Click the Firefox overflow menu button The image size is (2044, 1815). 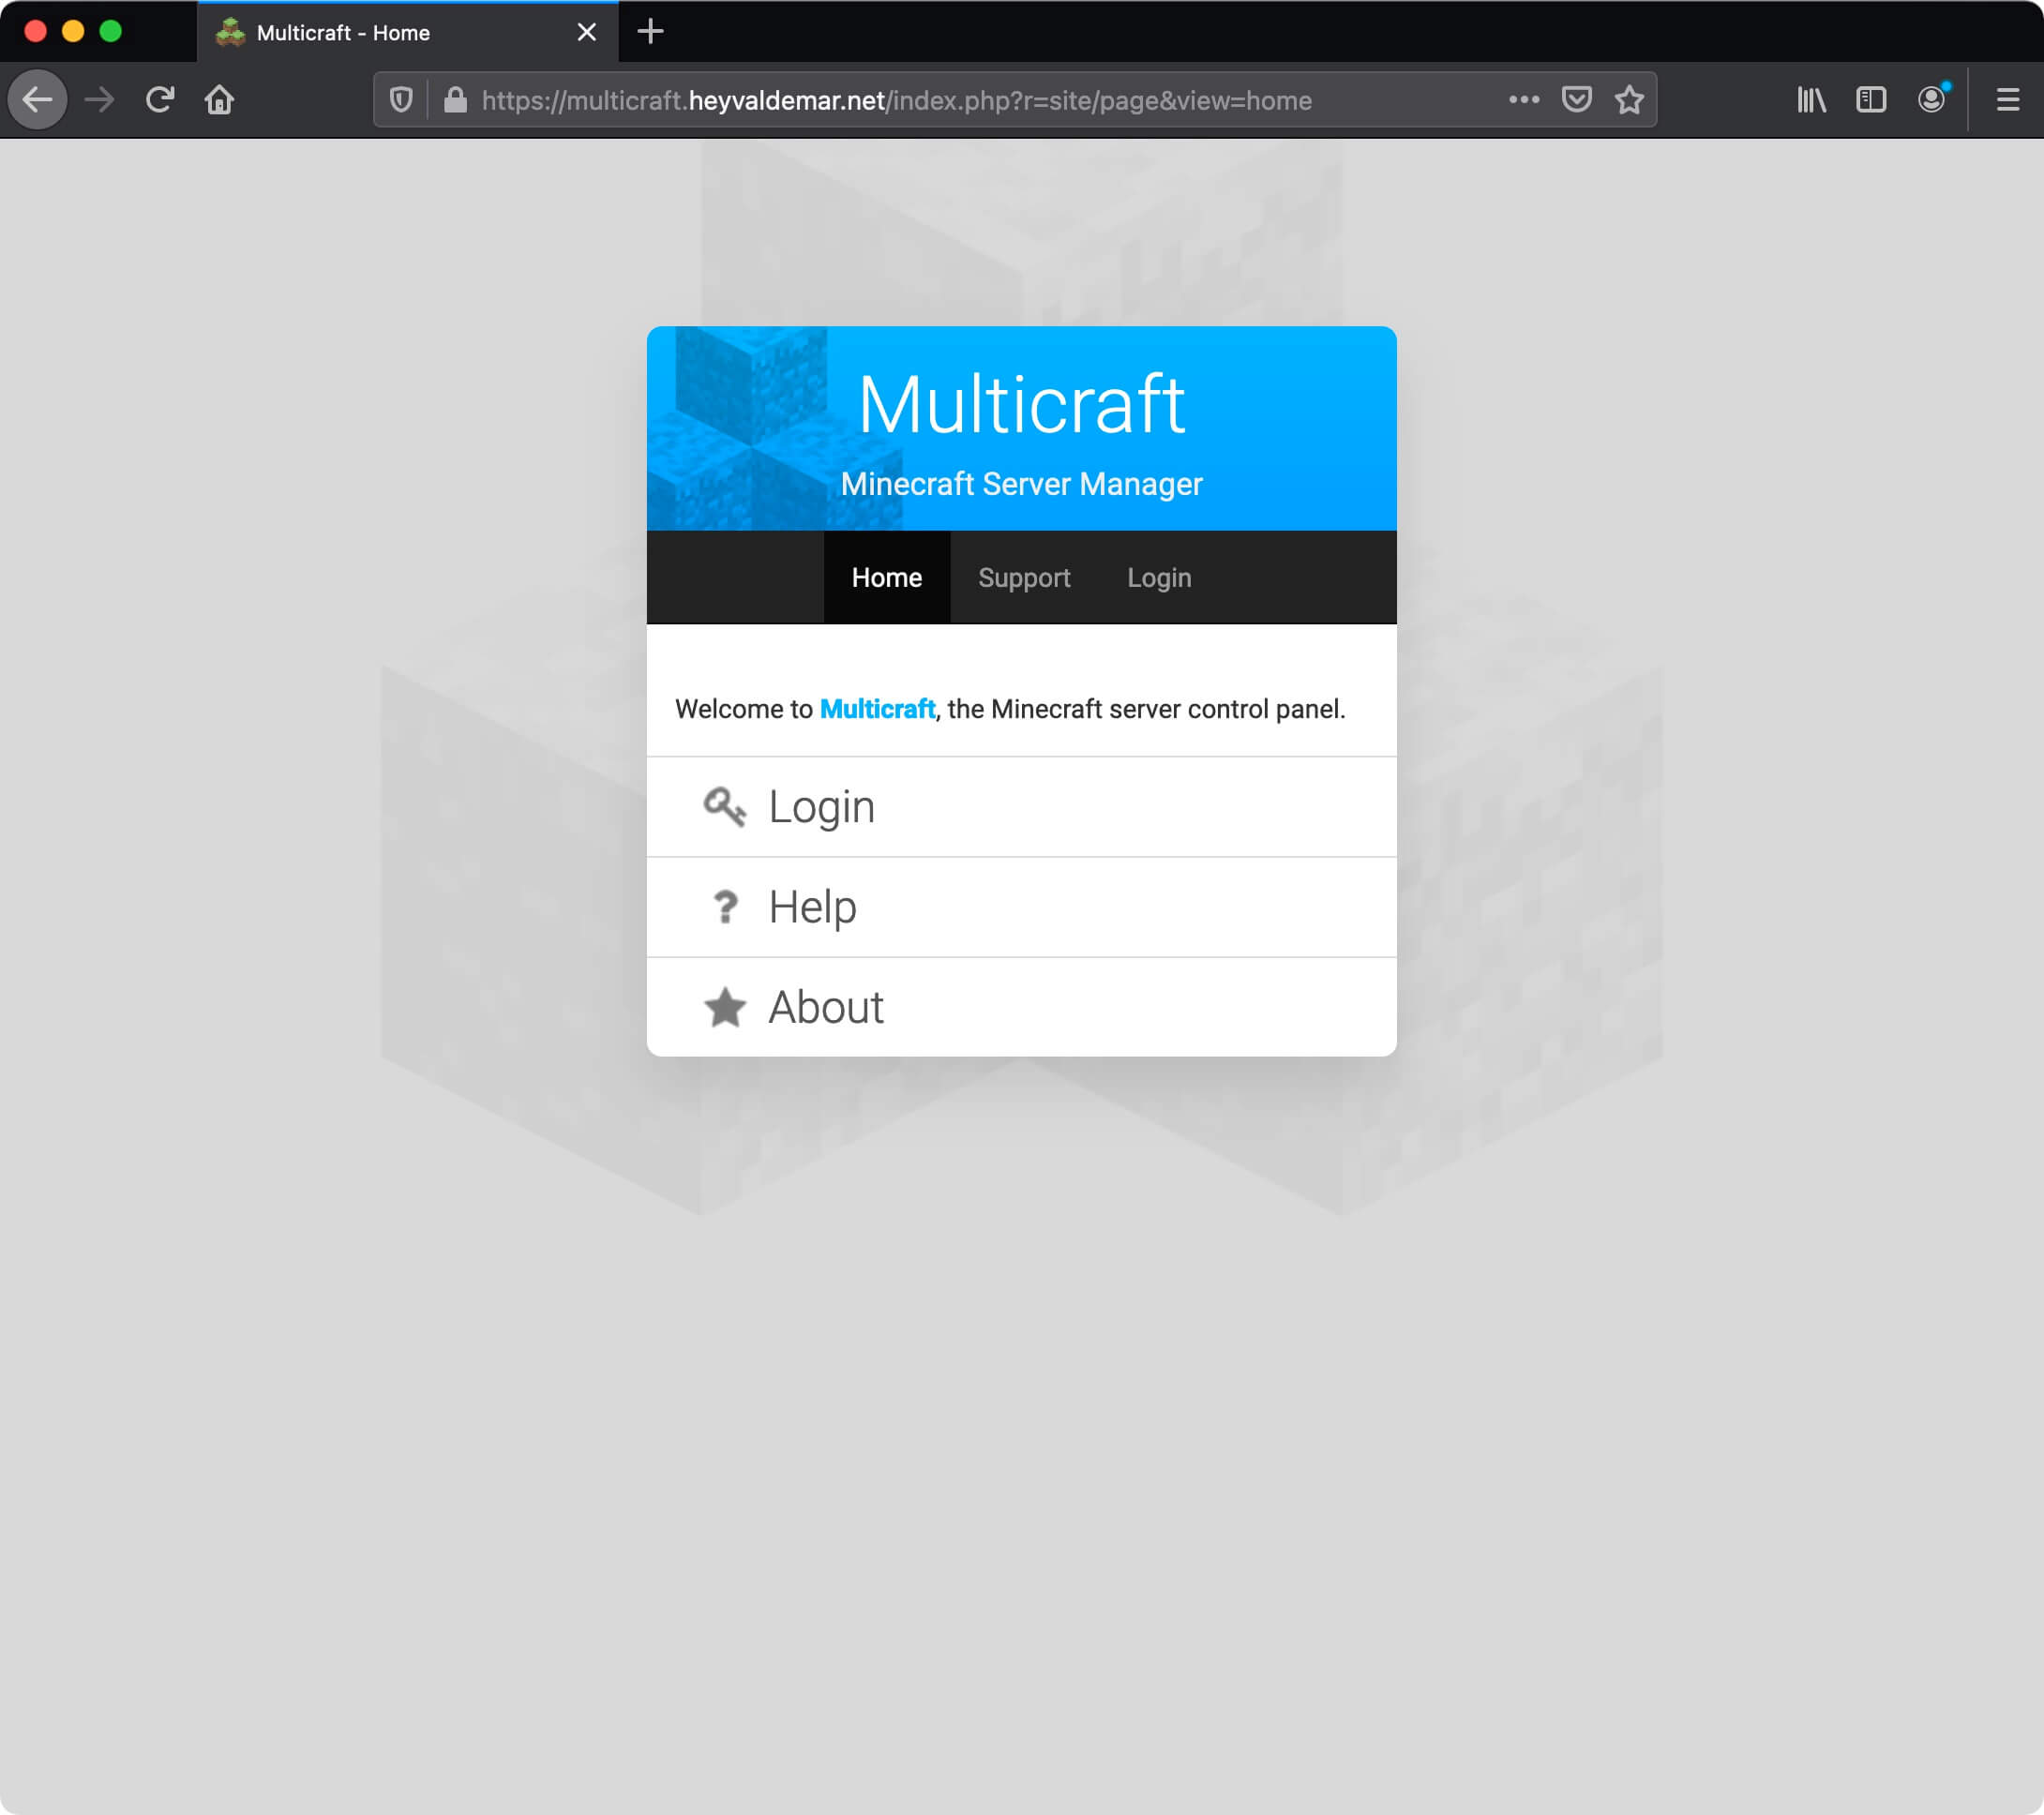(x=1522, y=100)
